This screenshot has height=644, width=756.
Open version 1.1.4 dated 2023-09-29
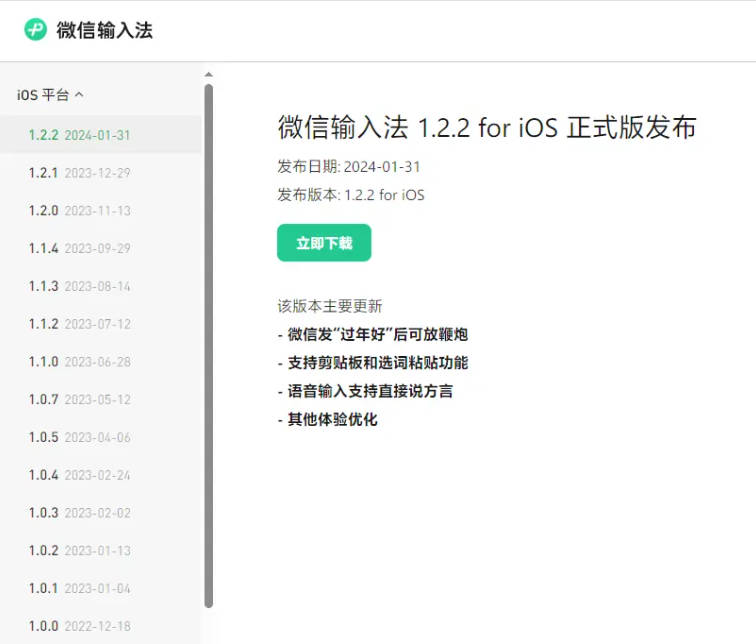pyautogui.click(x=101, y=248)
